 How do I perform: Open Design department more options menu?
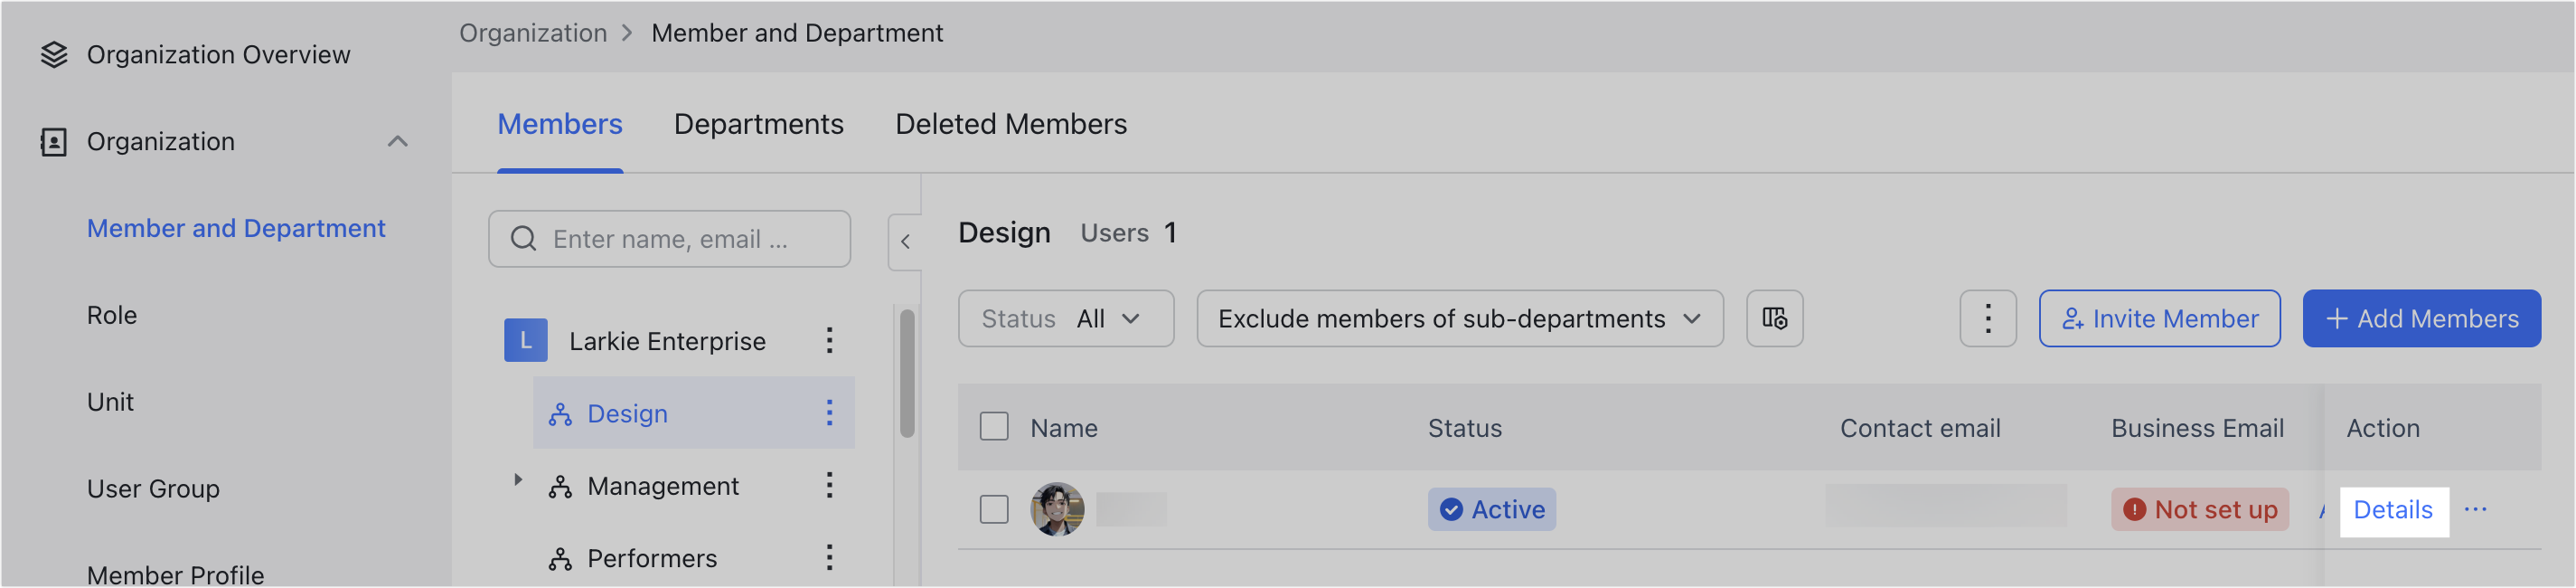829,413
